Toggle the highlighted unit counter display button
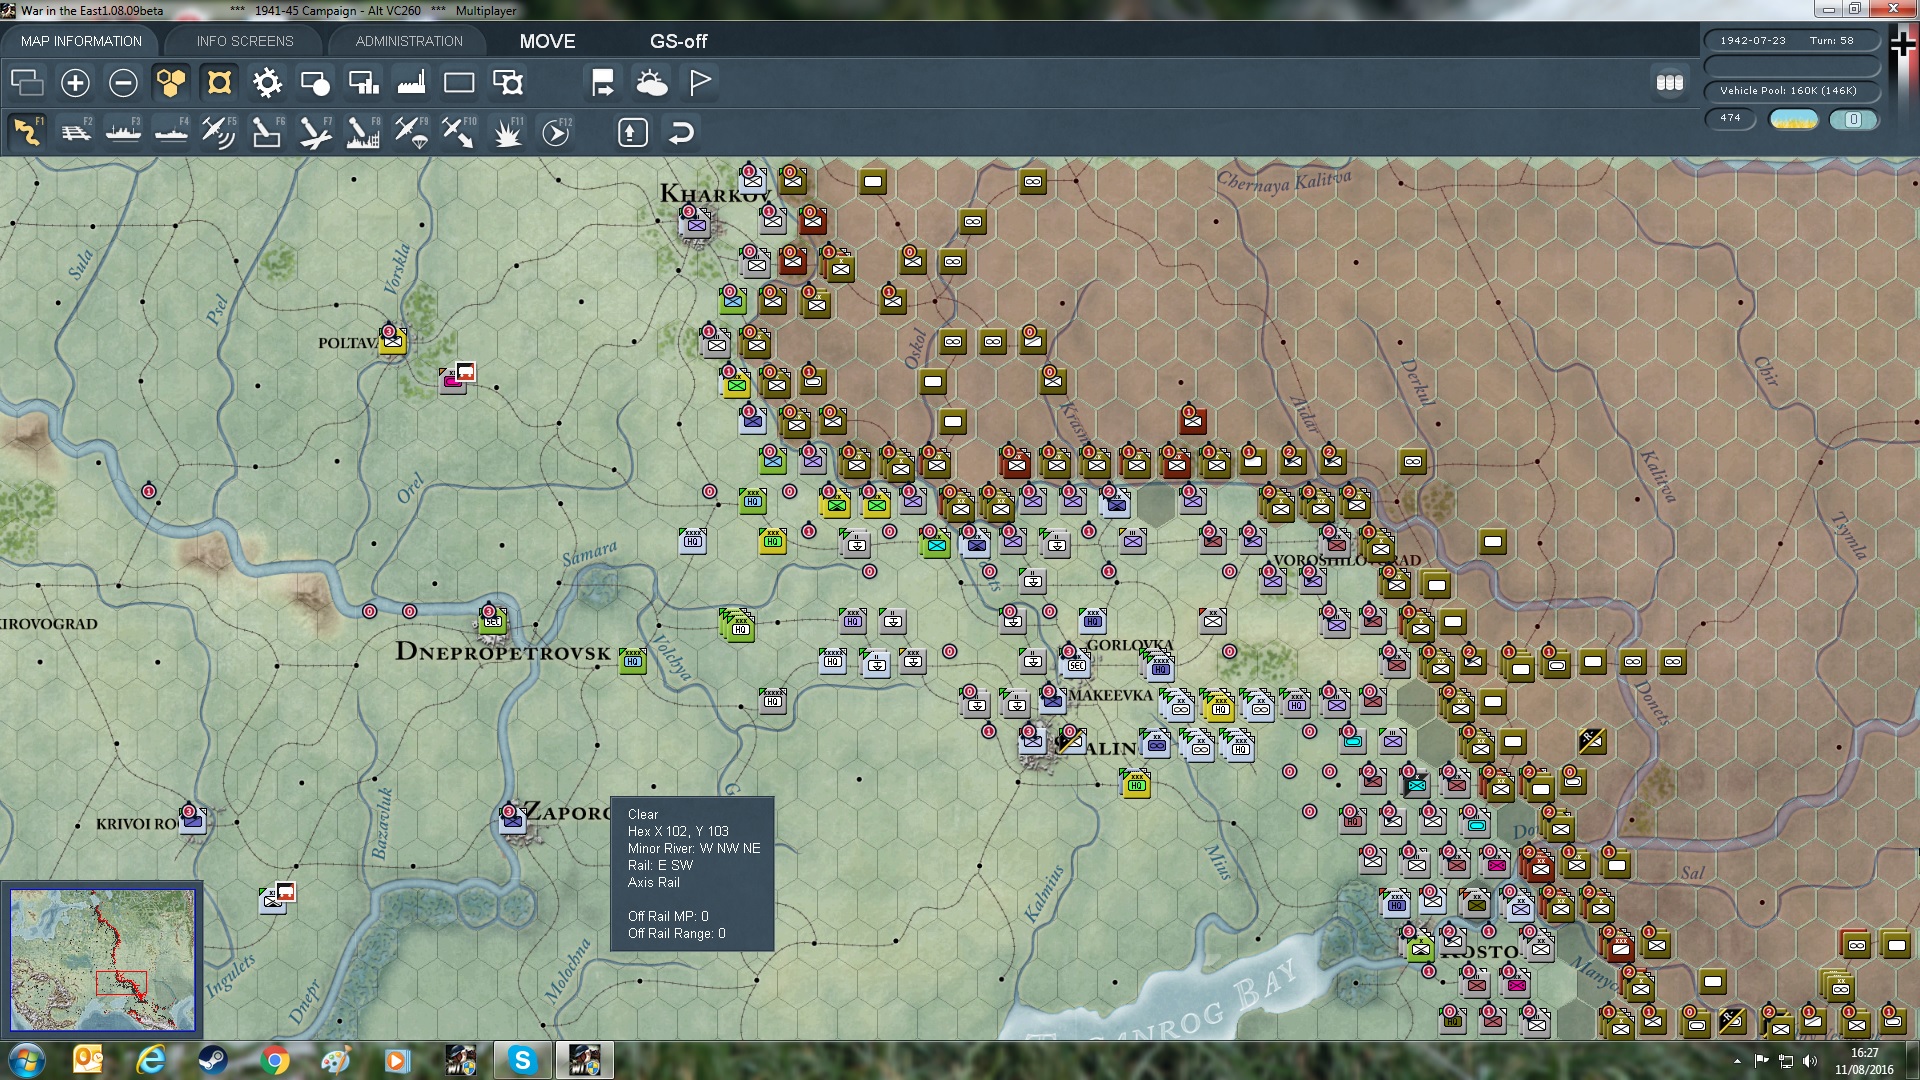This screenshot has width=1920, height=1080. 219,83
